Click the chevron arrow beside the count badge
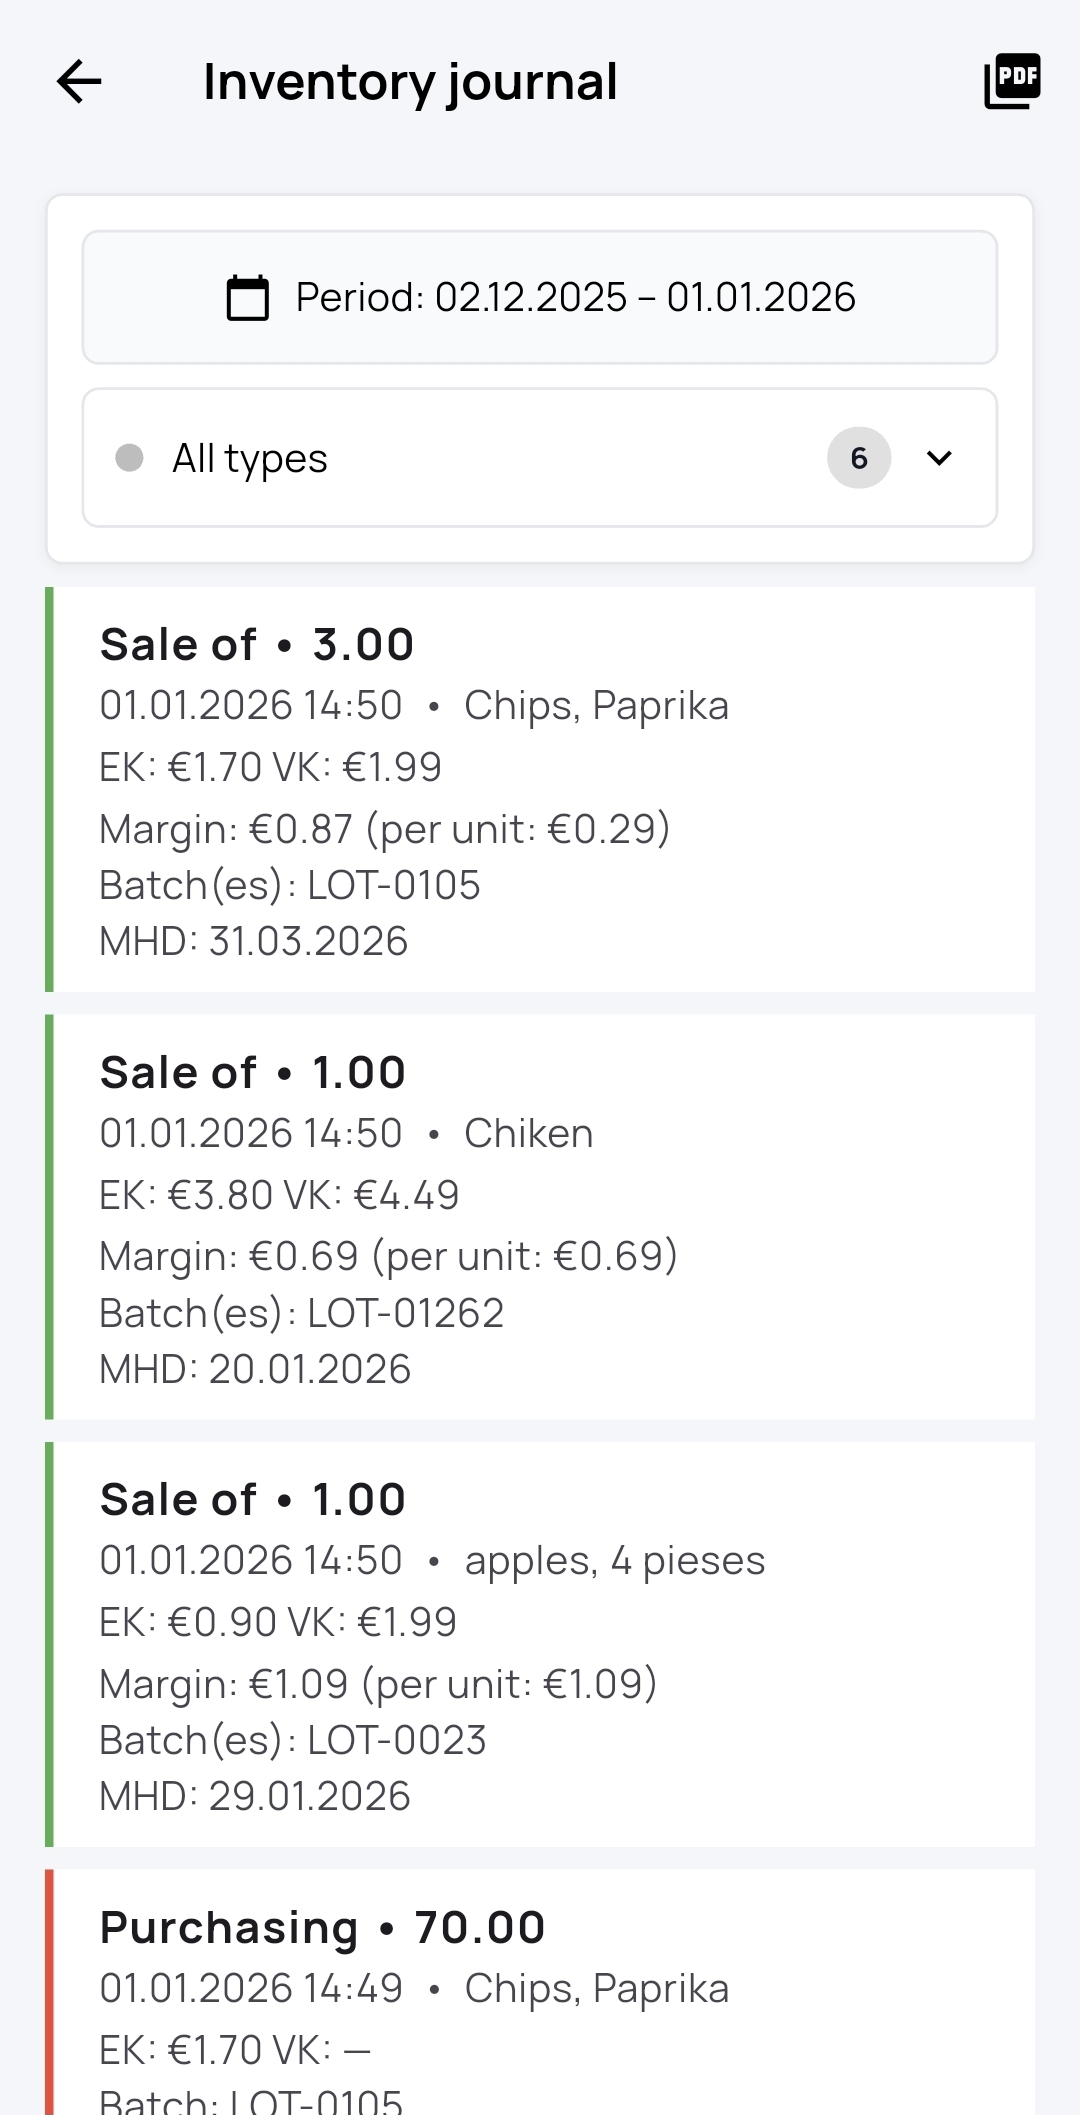 point(939,458)
